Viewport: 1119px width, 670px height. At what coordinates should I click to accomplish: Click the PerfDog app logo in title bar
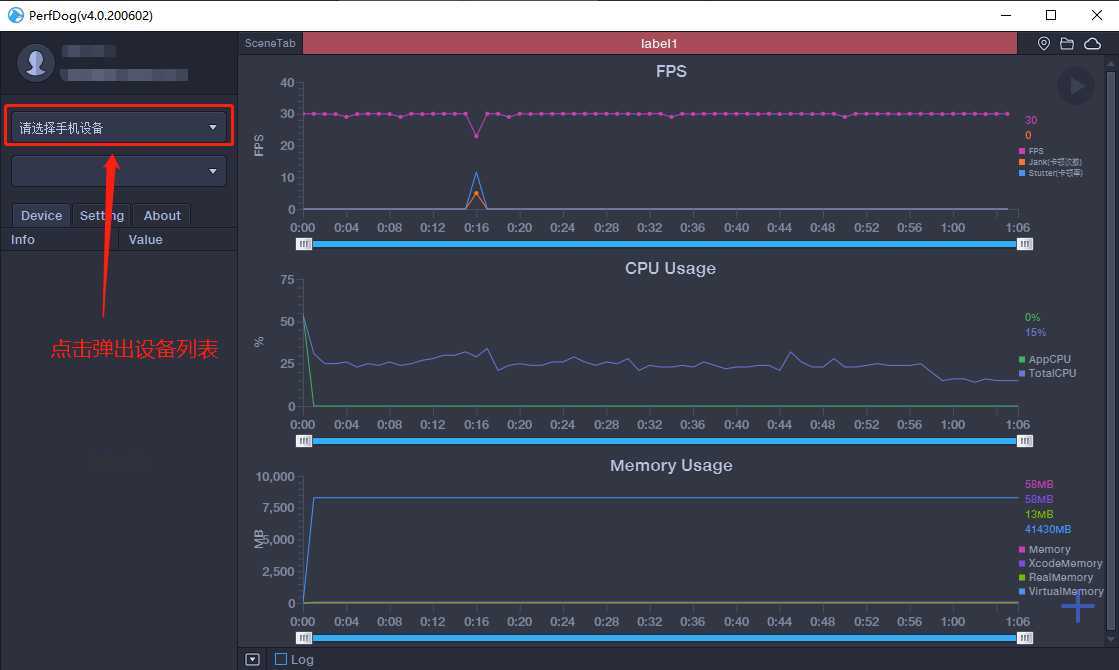(16, 15)
